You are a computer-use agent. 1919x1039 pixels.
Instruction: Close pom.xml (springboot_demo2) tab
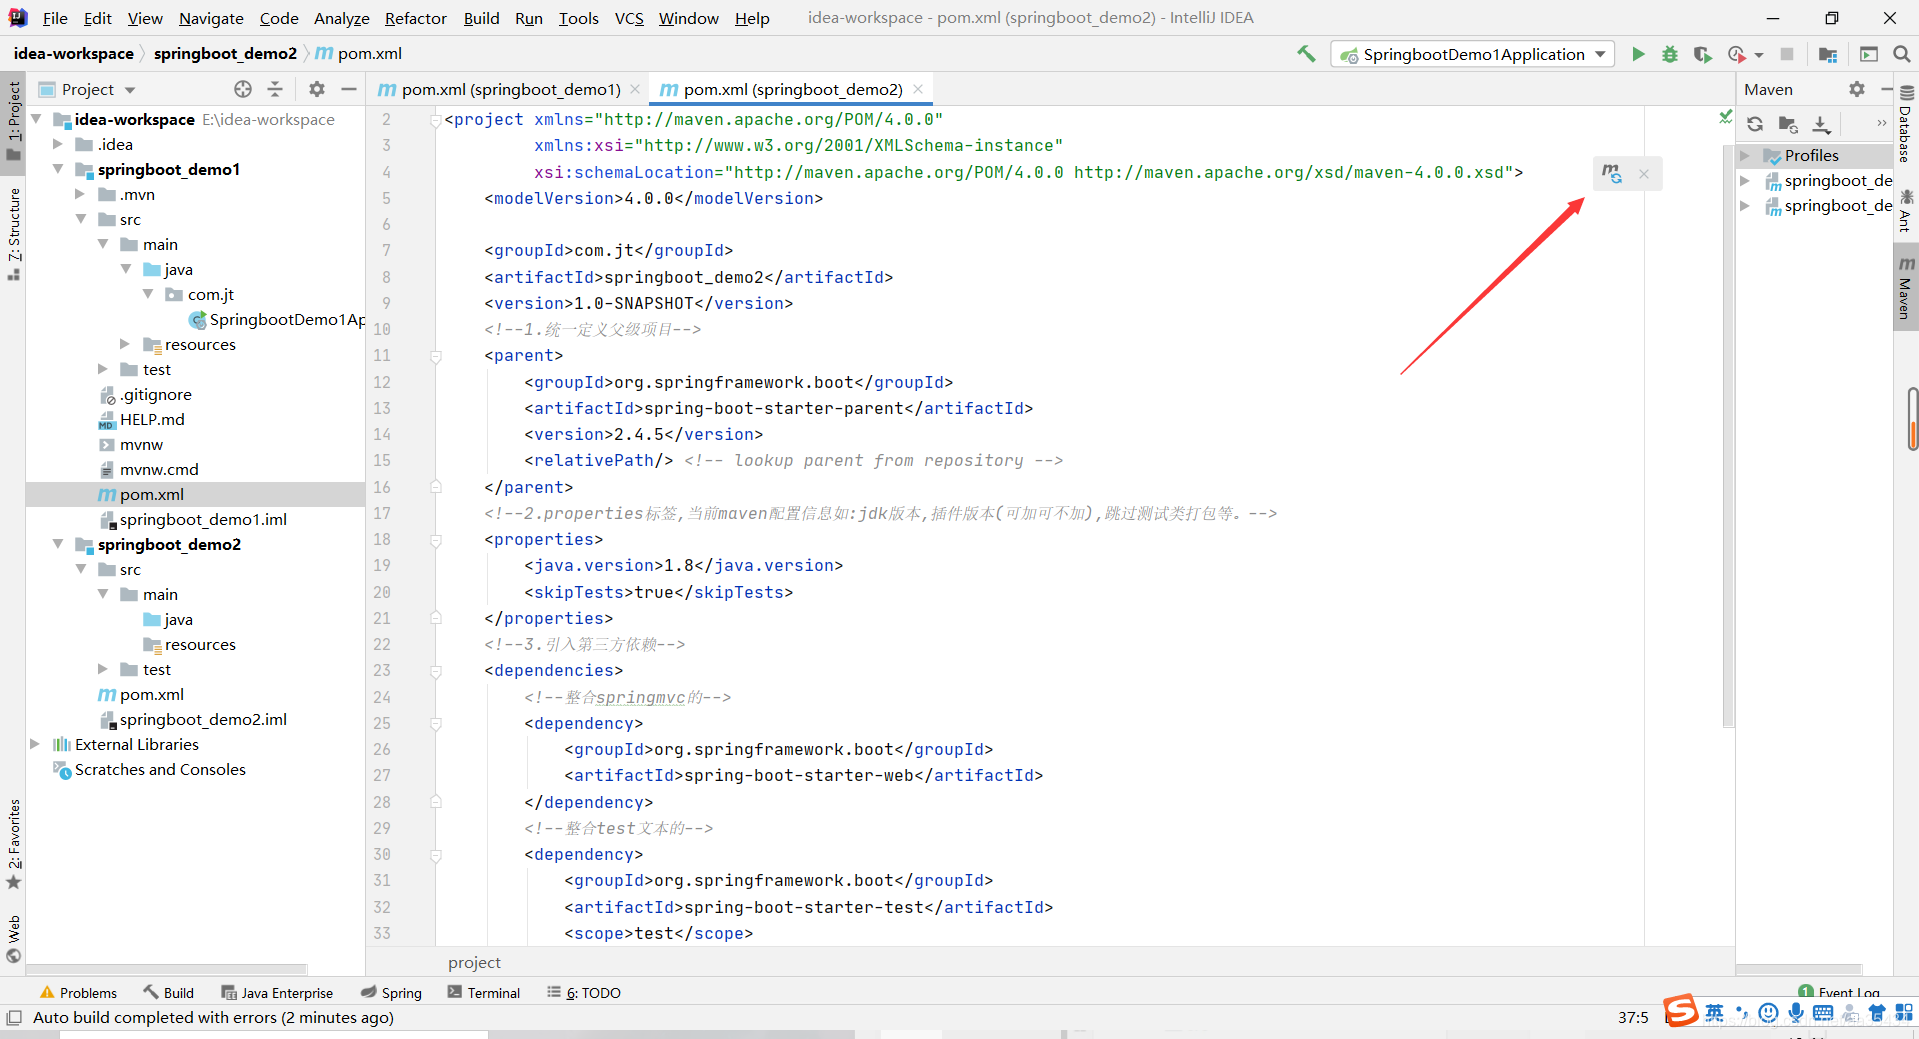(917, 89)
